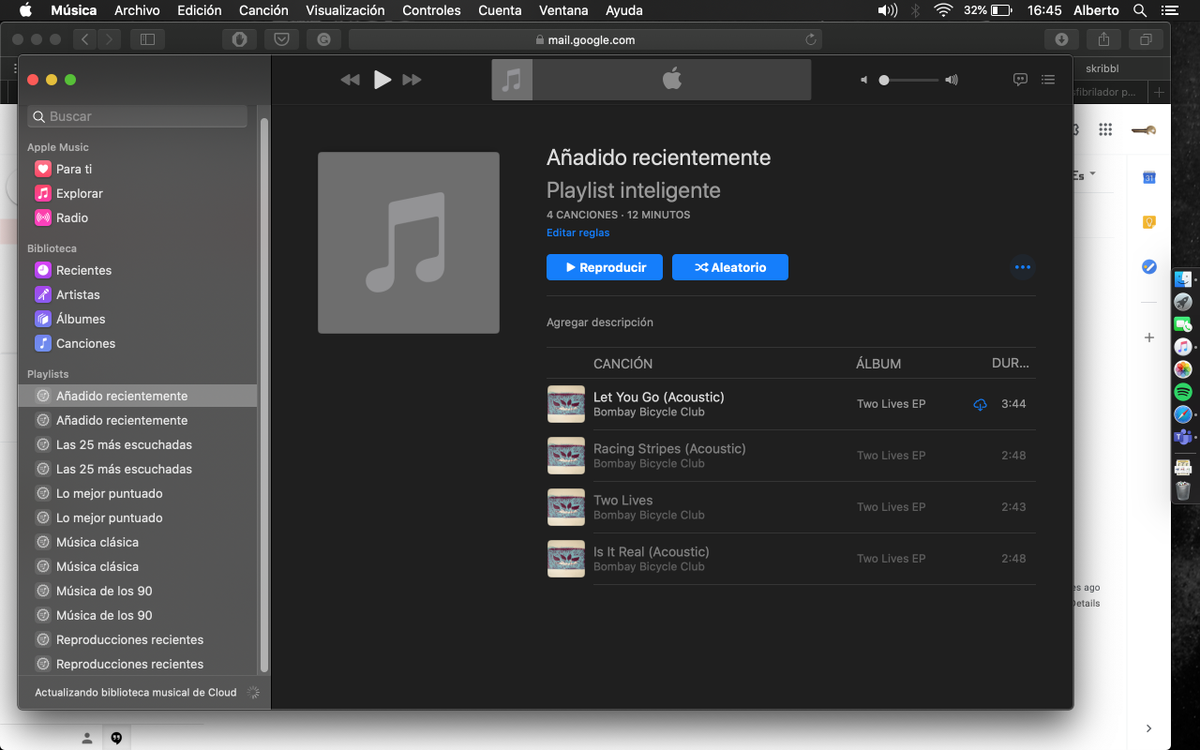The image size is (1200, 750).
Task: Select the Two Lives song row
Action: 791,507
